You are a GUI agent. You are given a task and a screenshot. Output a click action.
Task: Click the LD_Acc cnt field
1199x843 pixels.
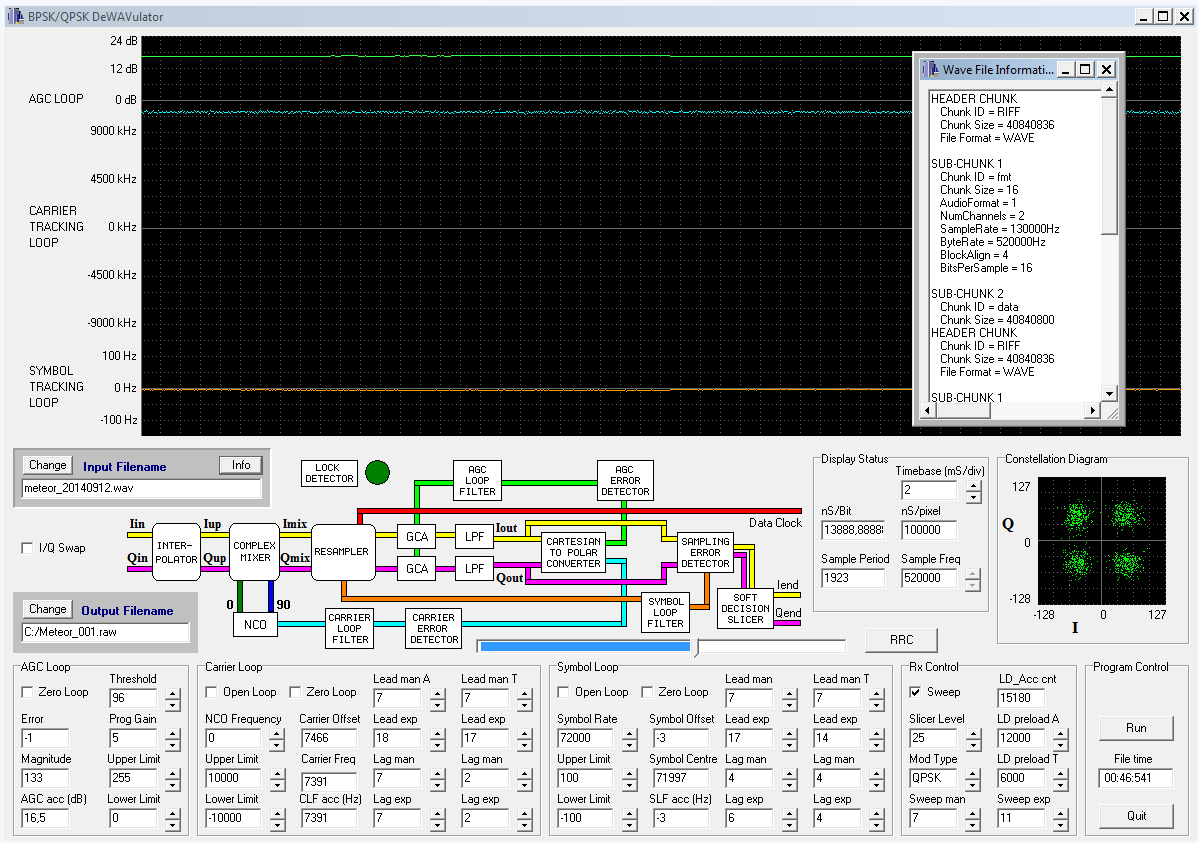point(1020,698)
